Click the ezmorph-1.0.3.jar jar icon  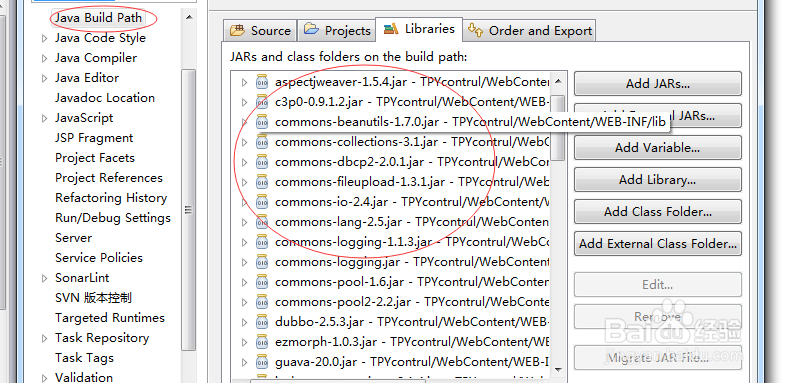click(x=262, y=342)
